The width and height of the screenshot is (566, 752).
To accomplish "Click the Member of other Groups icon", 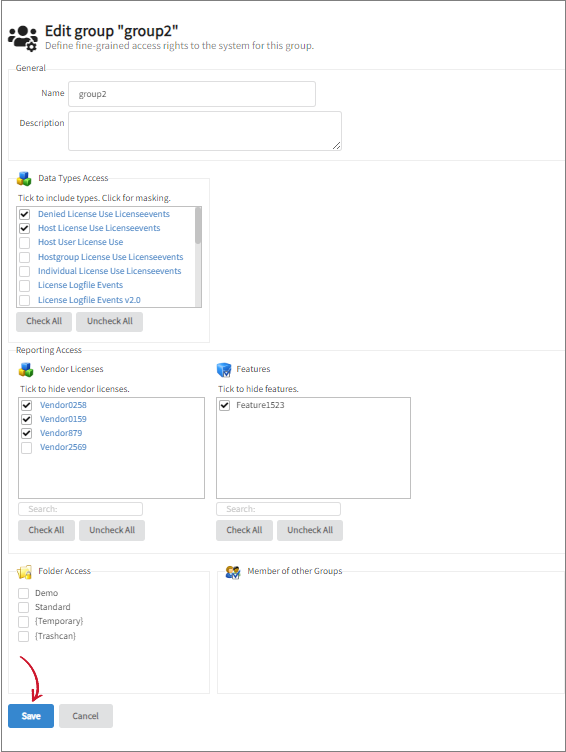I will click(x=233, y=572).
